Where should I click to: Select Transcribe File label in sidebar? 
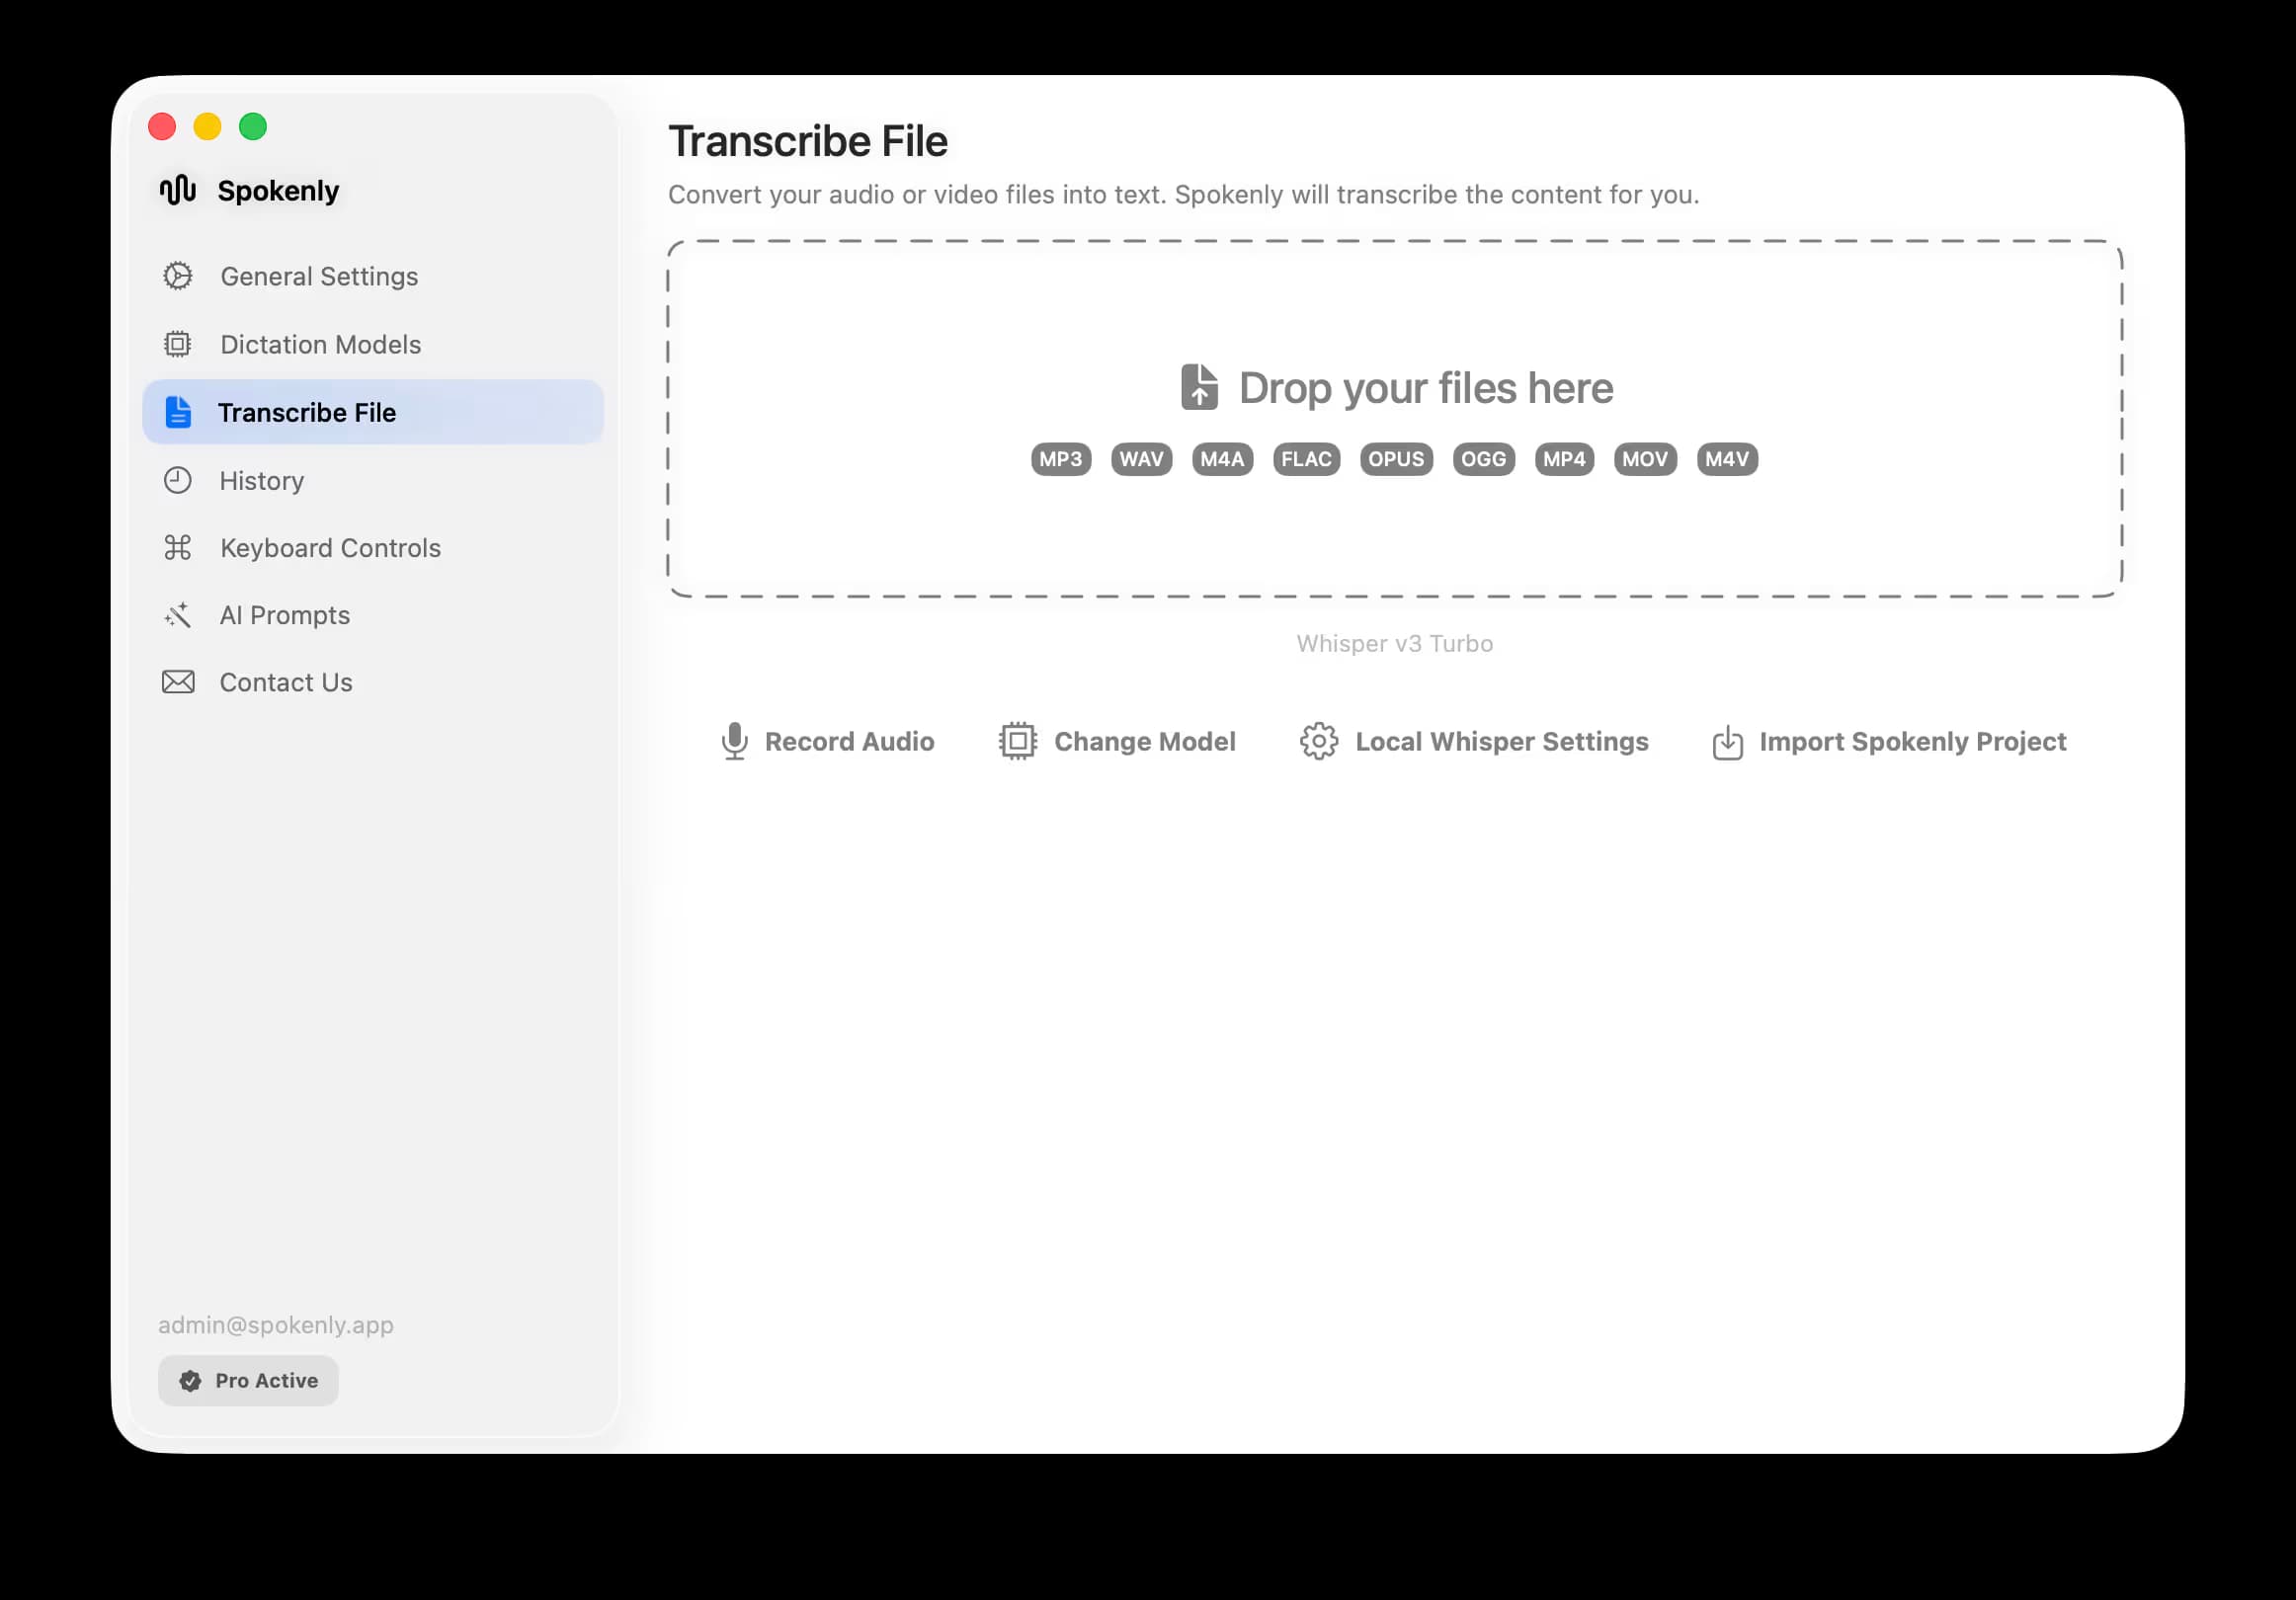pos(307,412)
